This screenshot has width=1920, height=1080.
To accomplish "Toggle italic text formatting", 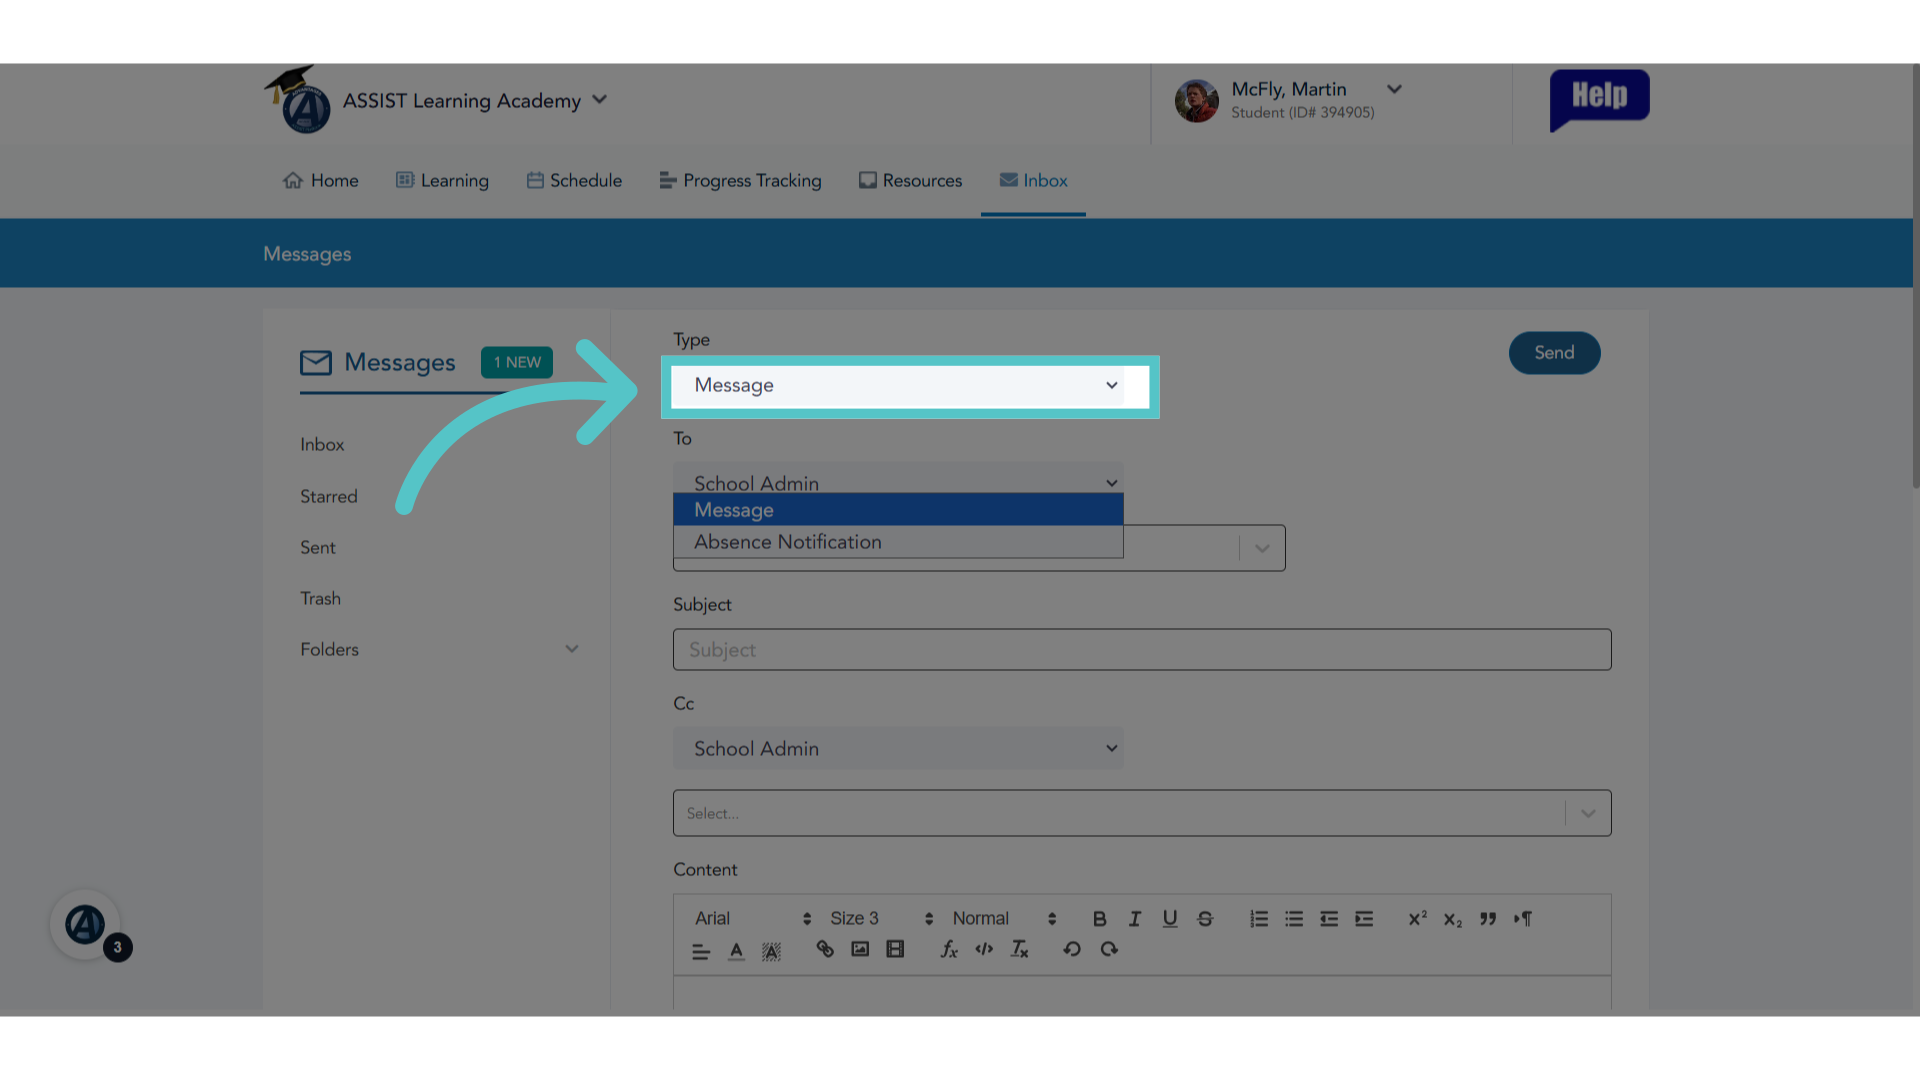I will [1135, 918].
